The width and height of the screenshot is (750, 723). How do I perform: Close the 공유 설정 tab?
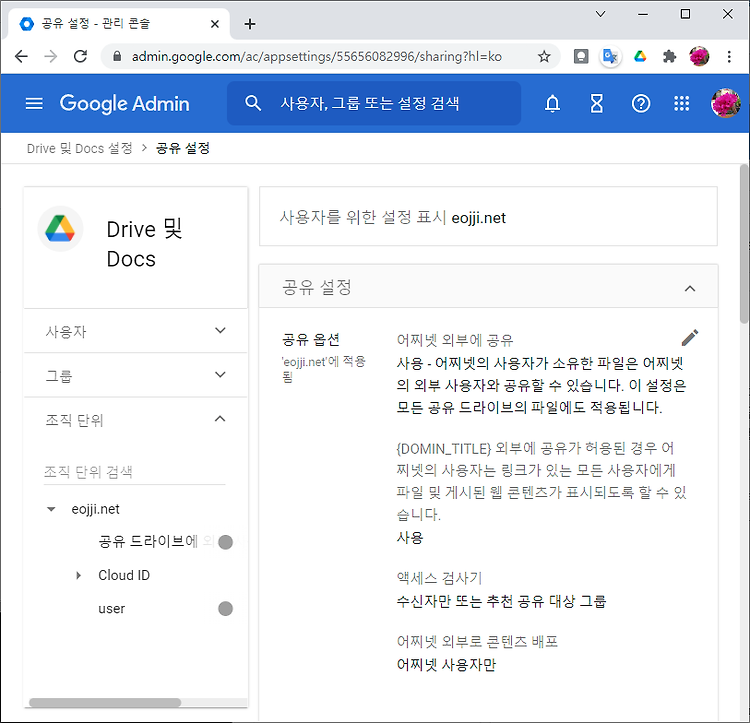[x=215, y=24]
